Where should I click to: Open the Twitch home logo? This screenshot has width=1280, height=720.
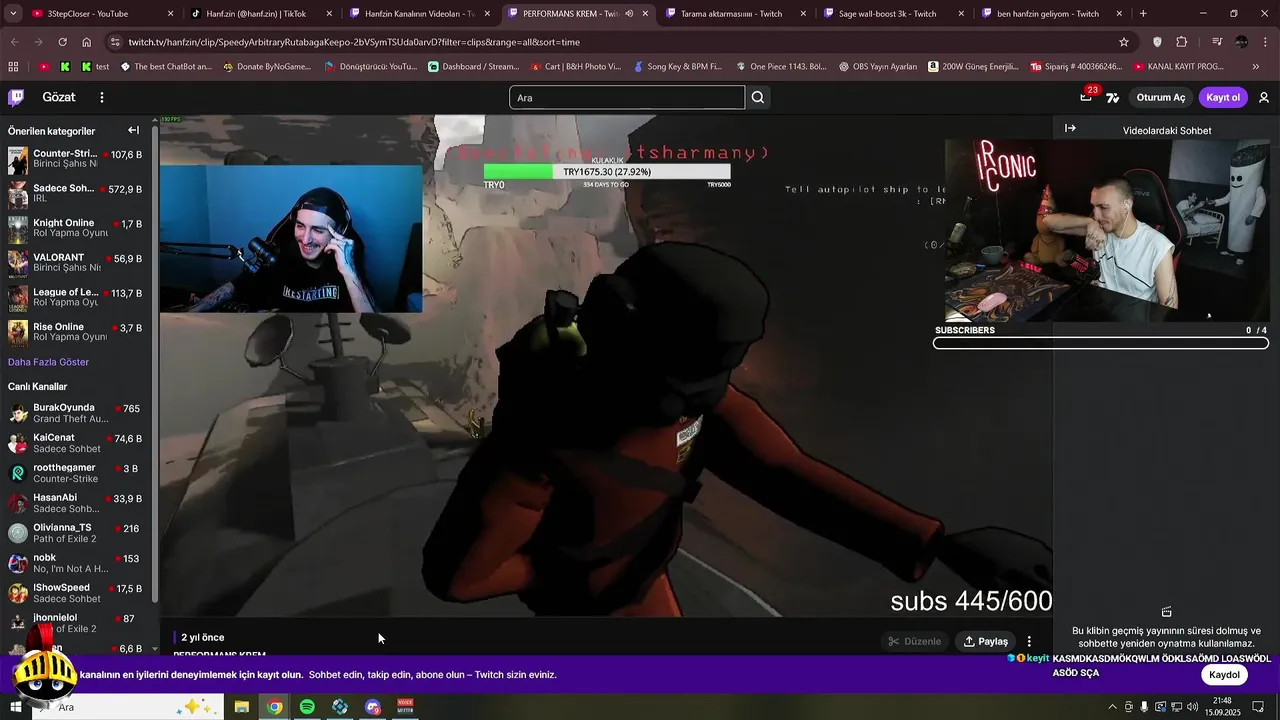coord(16,97)
